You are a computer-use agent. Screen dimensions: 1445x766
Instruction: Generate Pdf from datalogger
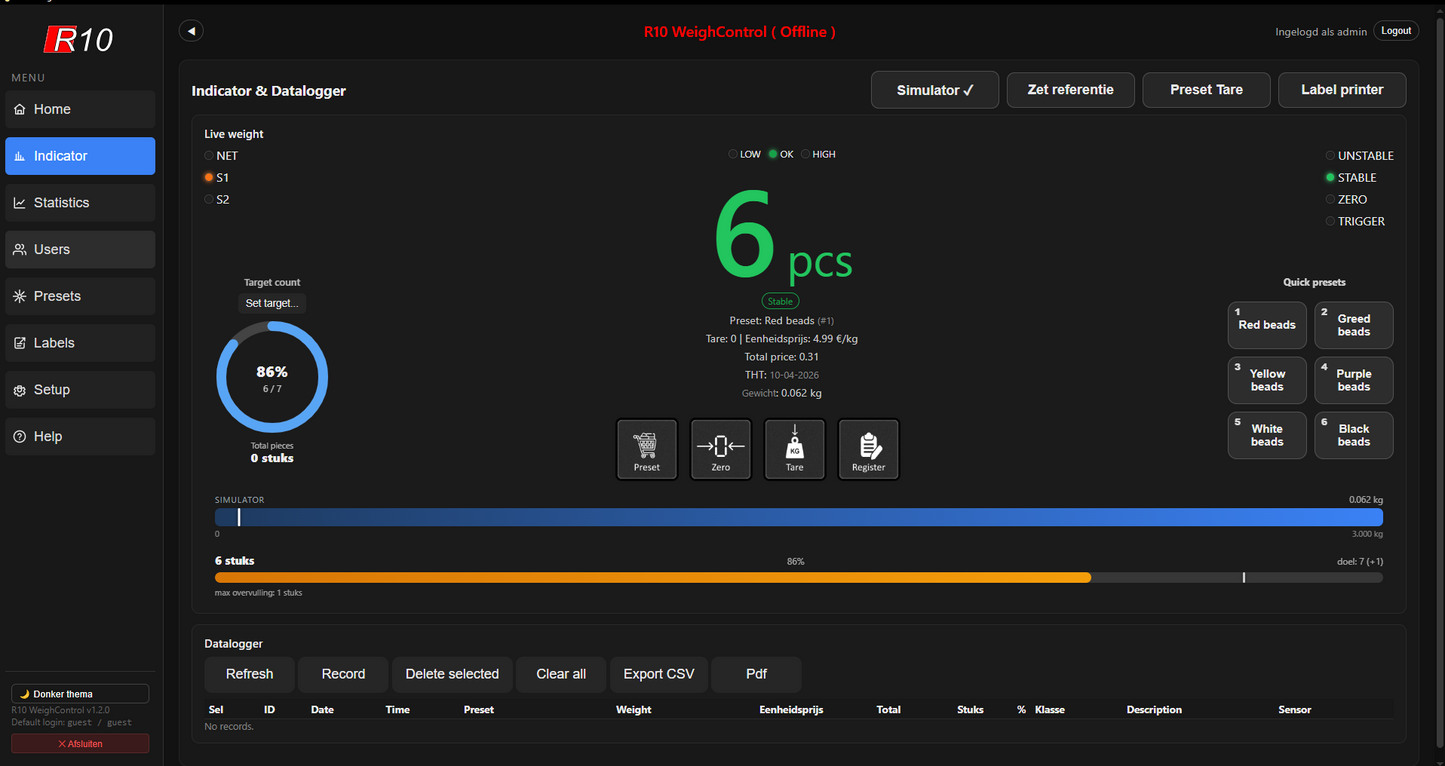[756, 674]
